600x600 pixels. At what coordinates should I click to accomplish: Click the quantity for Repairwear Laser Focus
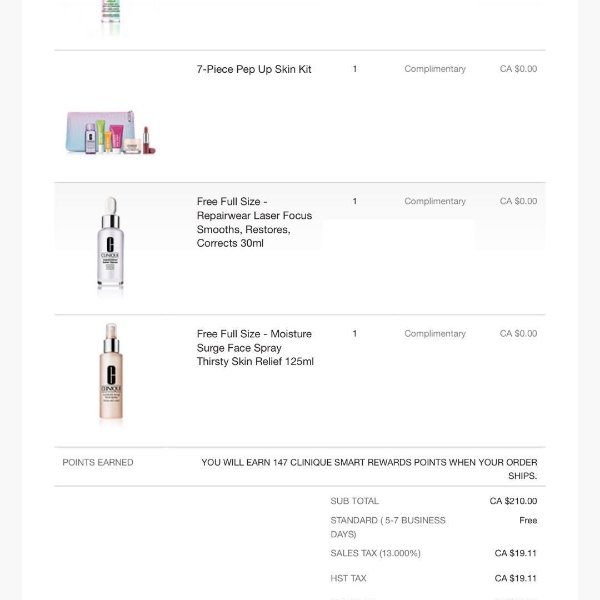(355, 201)
